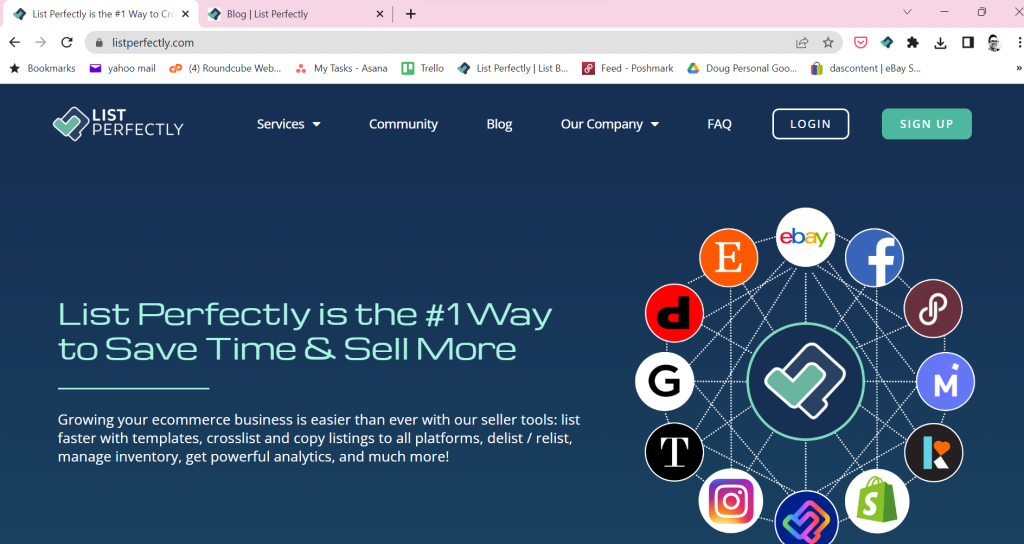
Task: Click the List Perfectly header logo
Action: pyautogui.click(x=118, y=123)
